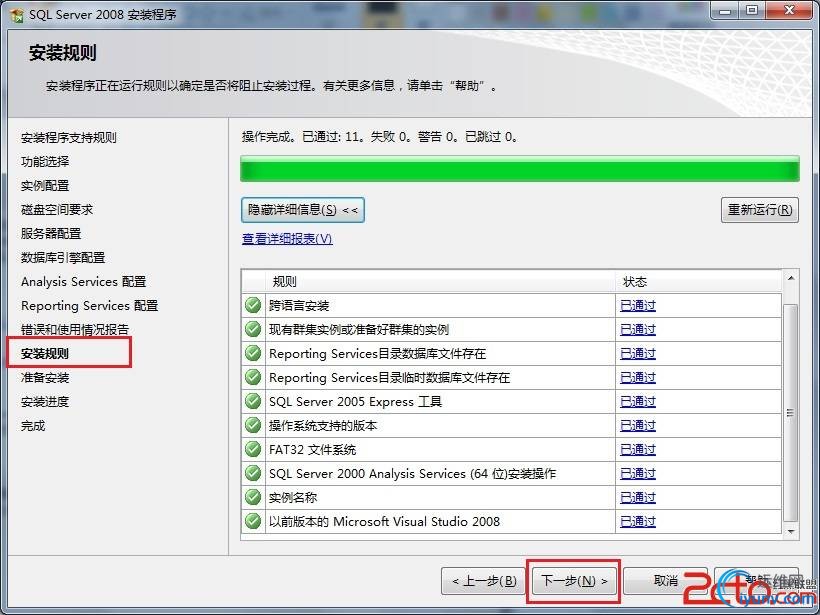
Task: Open 已通过 link for Reporting Services目录临时数据库文件存在
Action: click(x=637, y=378)
